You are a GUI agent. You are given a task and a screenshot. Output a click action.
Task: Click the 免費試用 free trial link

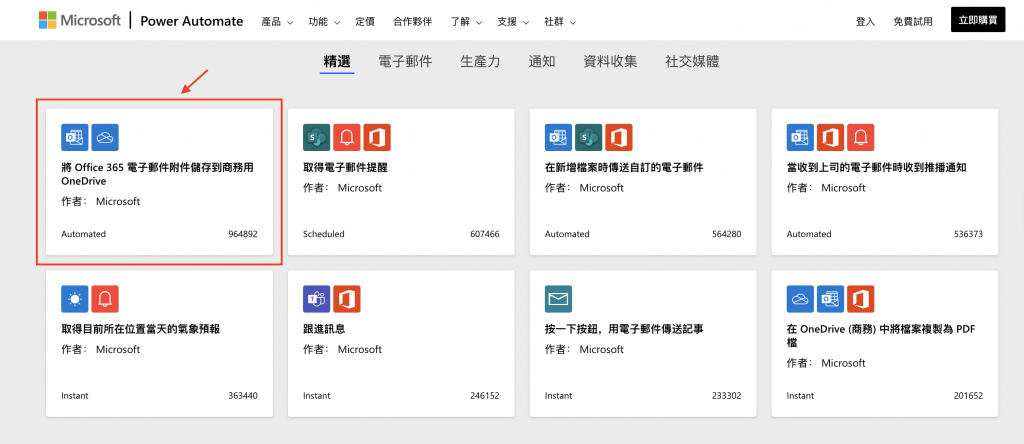point(913,22)
